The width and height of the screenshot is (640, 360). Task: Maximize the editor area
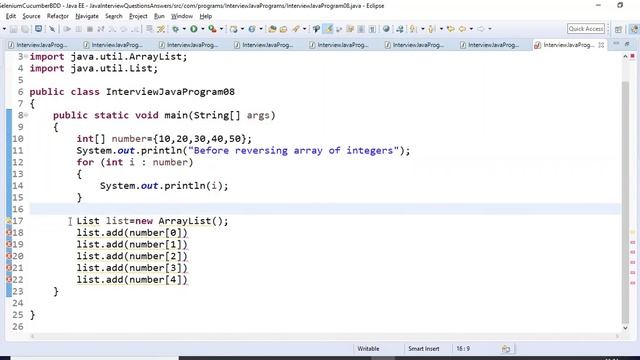(x=627, y=44)
